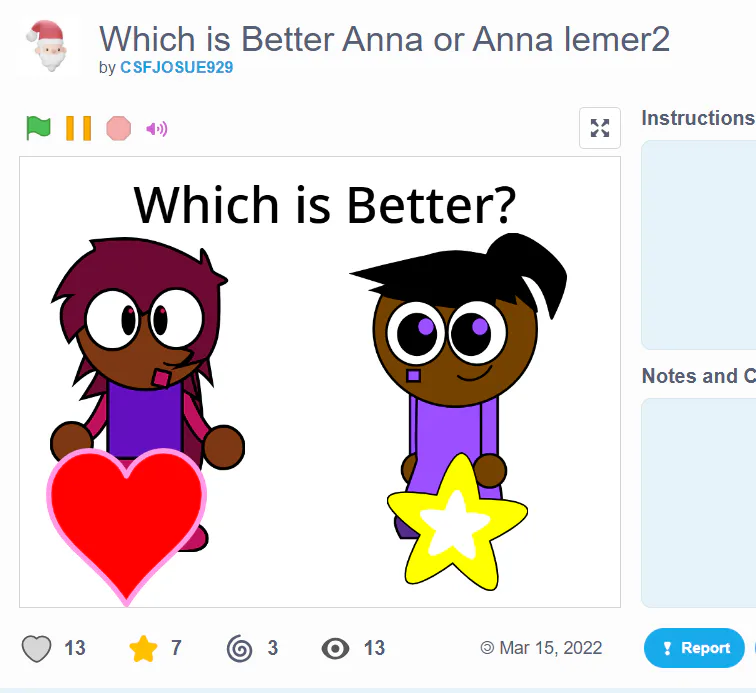Open remixes via the spiral icon

point(240,649)
